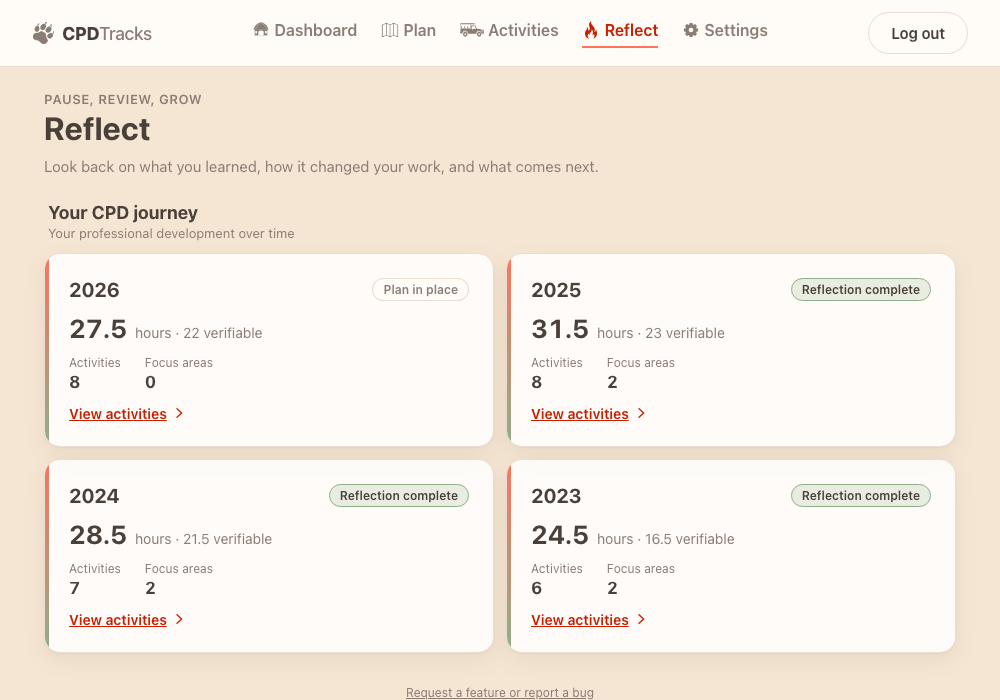Click '21.5 verifiable' text on 2024 card

click(x=228, y=539)
